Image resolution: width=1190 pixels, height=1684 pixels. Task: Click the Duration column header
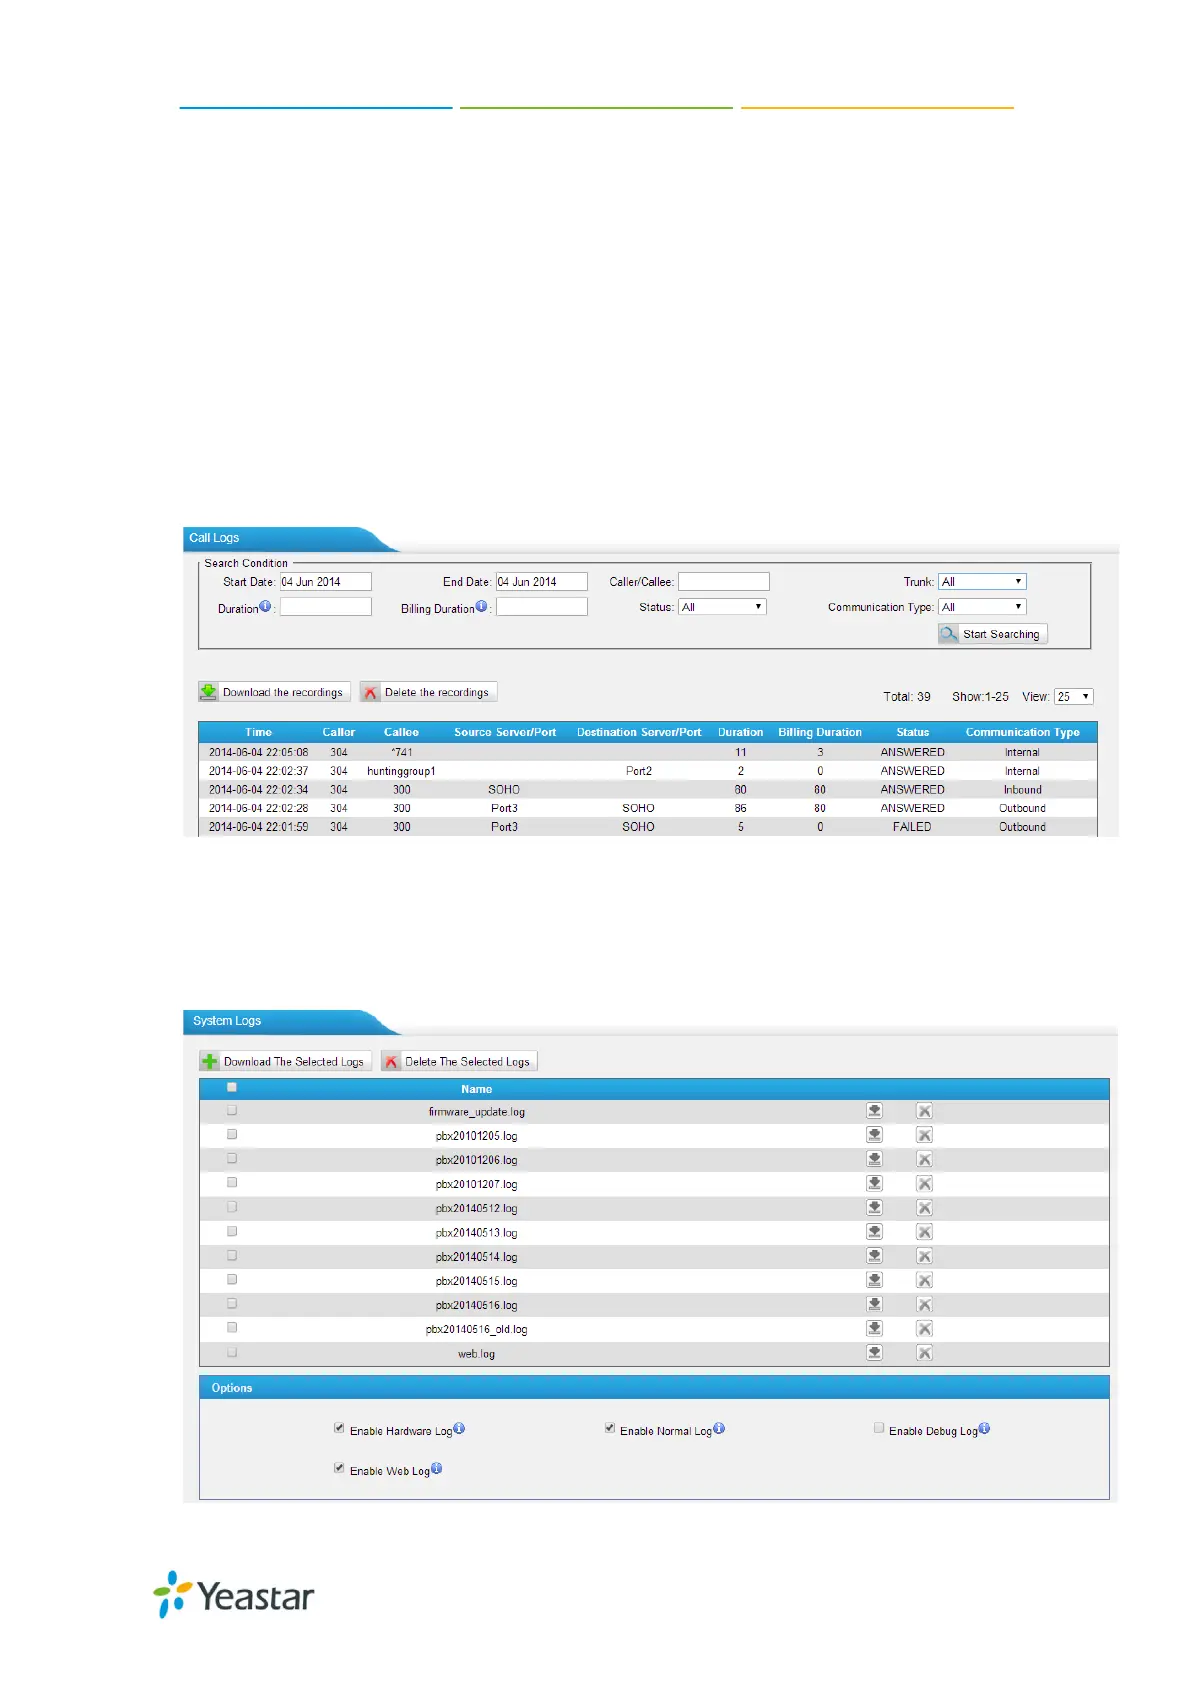pyautogui.click(x=740, y=732)
